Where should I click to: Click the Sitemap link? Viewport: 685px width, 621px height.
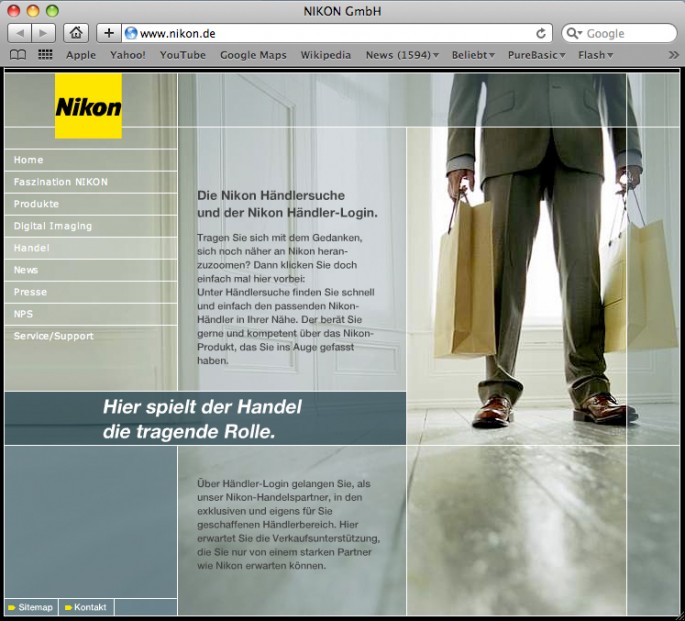(x=35, y=607)
